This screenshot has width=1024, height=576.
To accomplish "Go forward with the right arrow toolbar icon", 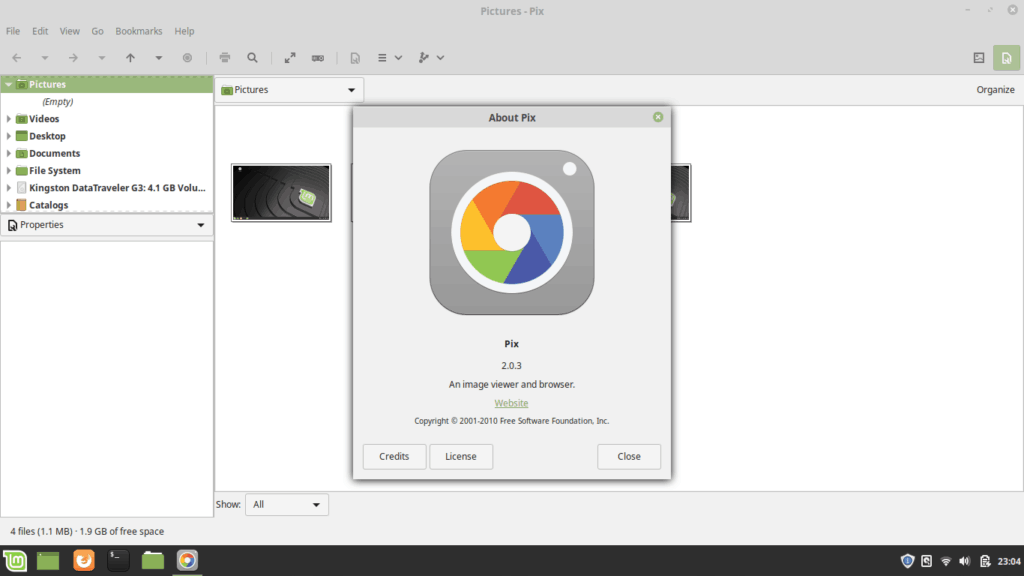I will pos(73,57).
